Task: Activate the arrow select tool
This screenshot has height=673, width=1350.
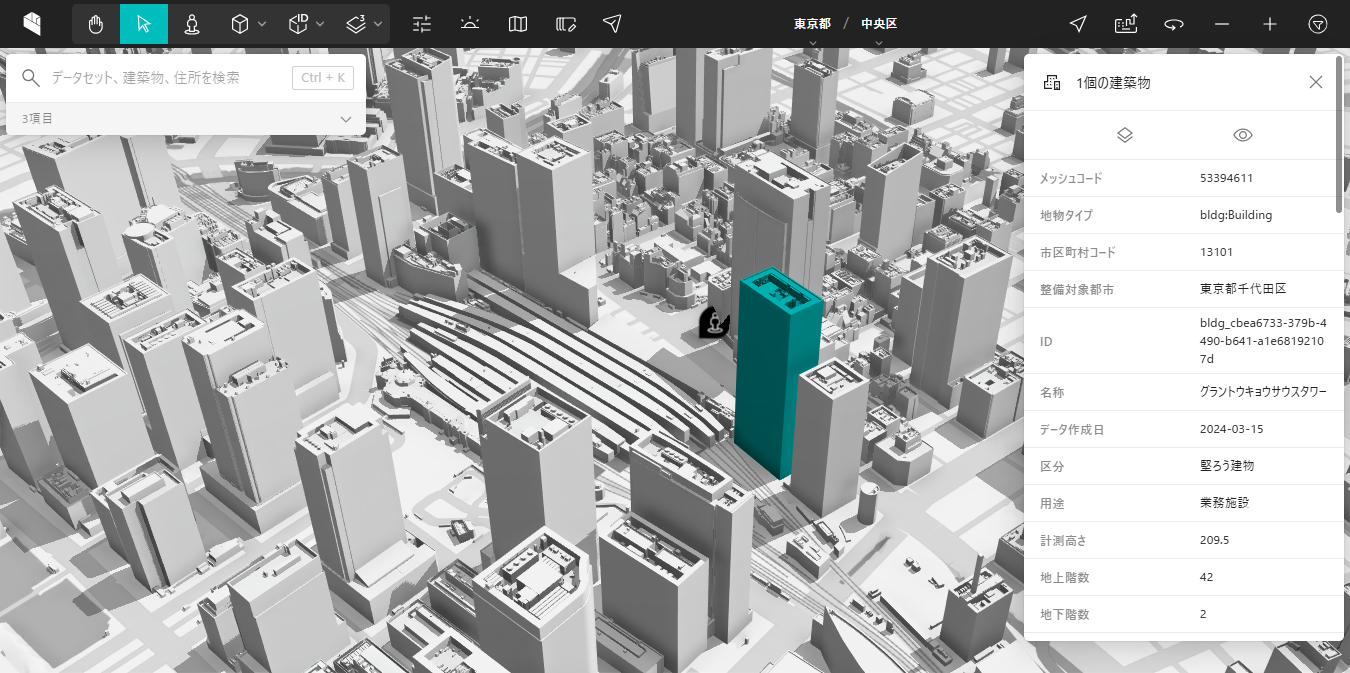Action: click(144, 24)
